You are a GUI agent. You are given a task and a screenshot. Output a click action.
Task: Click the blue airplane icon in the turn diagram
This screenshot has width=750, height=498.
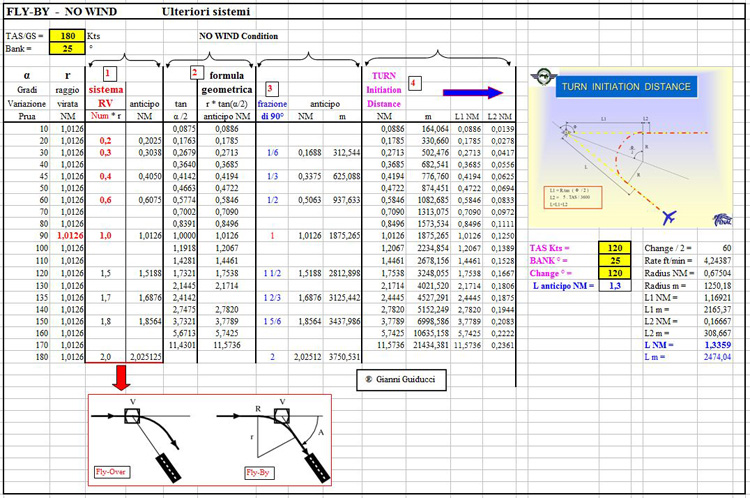coord(669,217)
